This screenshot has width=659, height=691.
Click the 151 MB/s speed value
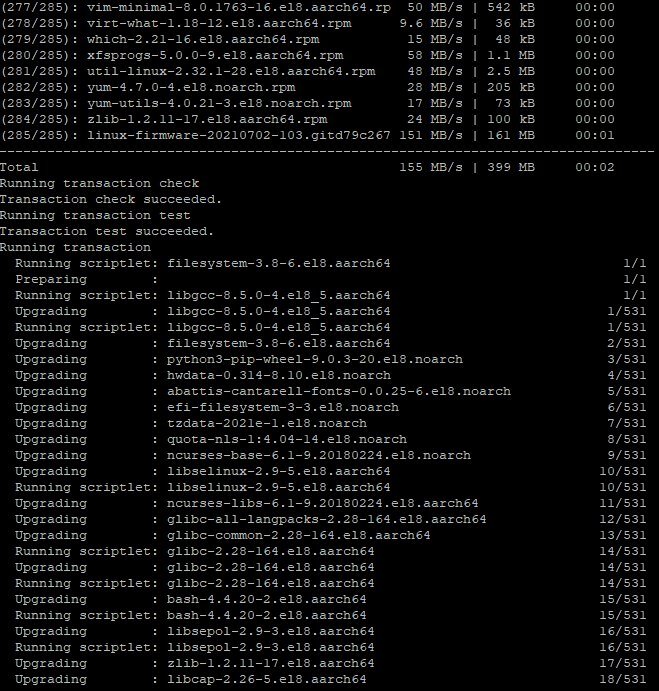(431, 135)
